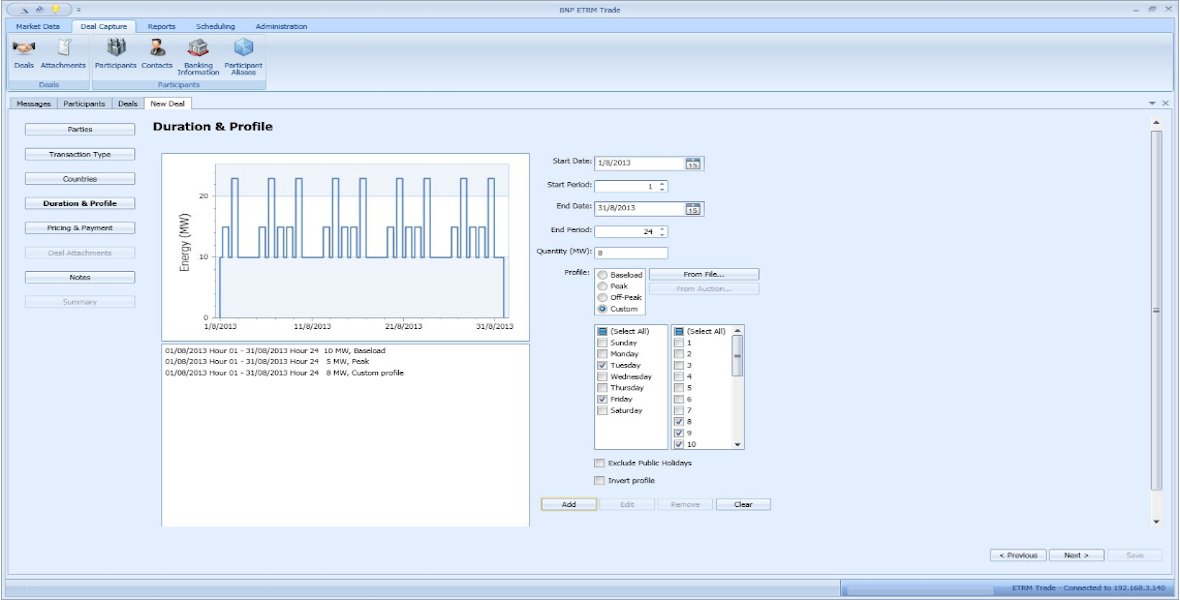This screenshot has width=1180, height=600.
Task: Open the Start Date calendar picker
Action: tap(694, 163)
